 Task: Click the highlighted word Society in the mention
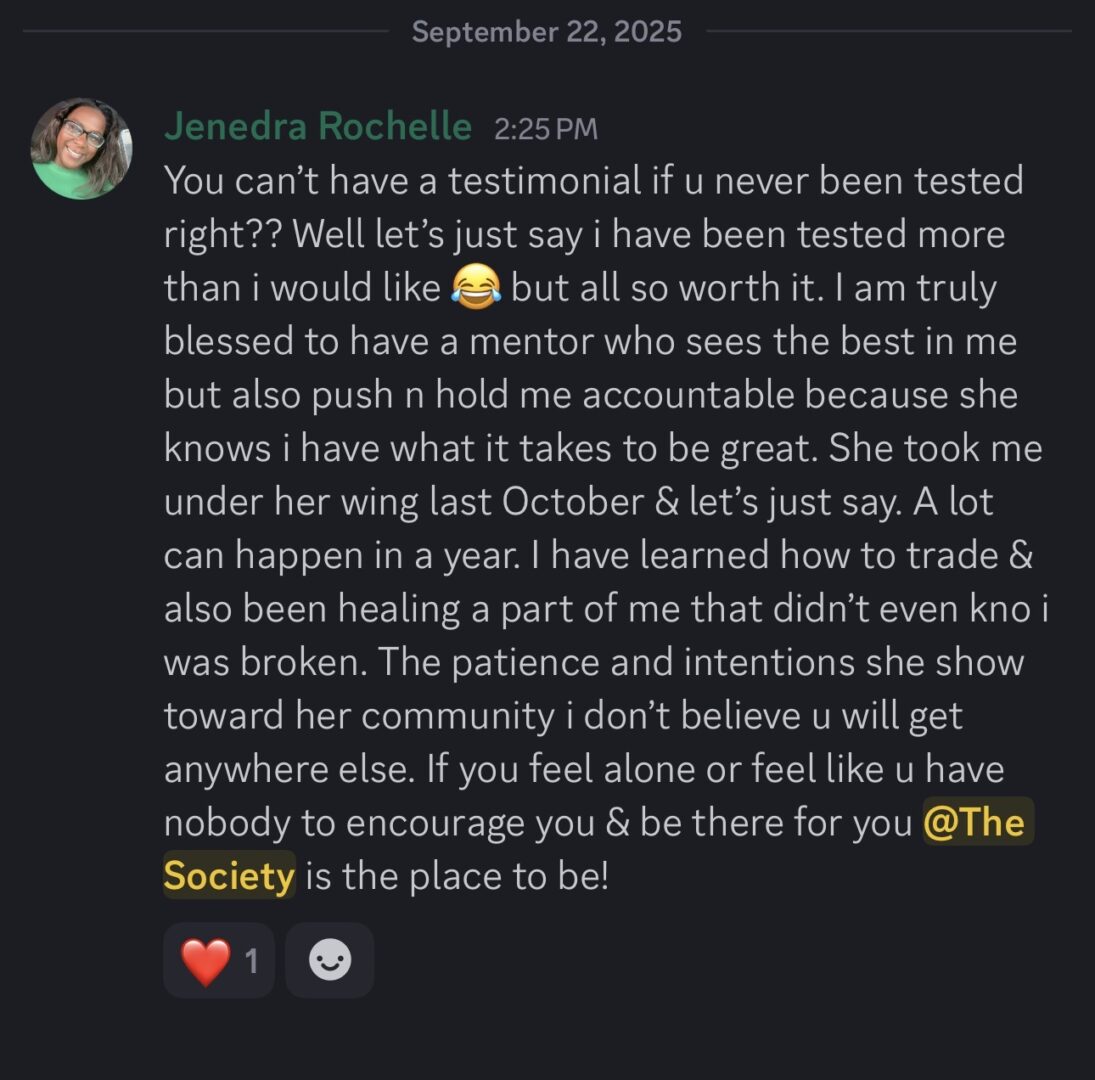pyautogui.click(x=229, y=876)
